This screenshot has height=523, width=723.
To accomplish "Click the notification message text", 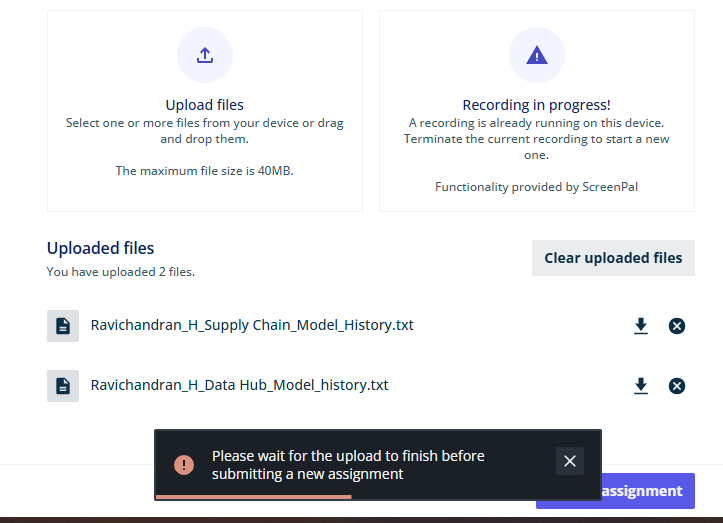I will tap(348, 465).
